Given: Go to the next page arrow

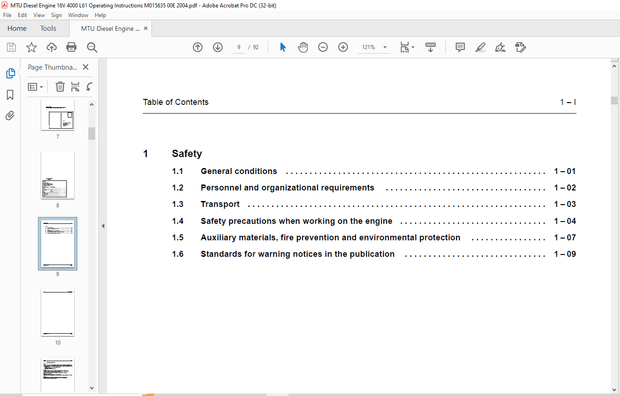Looking at the screenshot, I should pyautogui.click(x=218, y=47).
